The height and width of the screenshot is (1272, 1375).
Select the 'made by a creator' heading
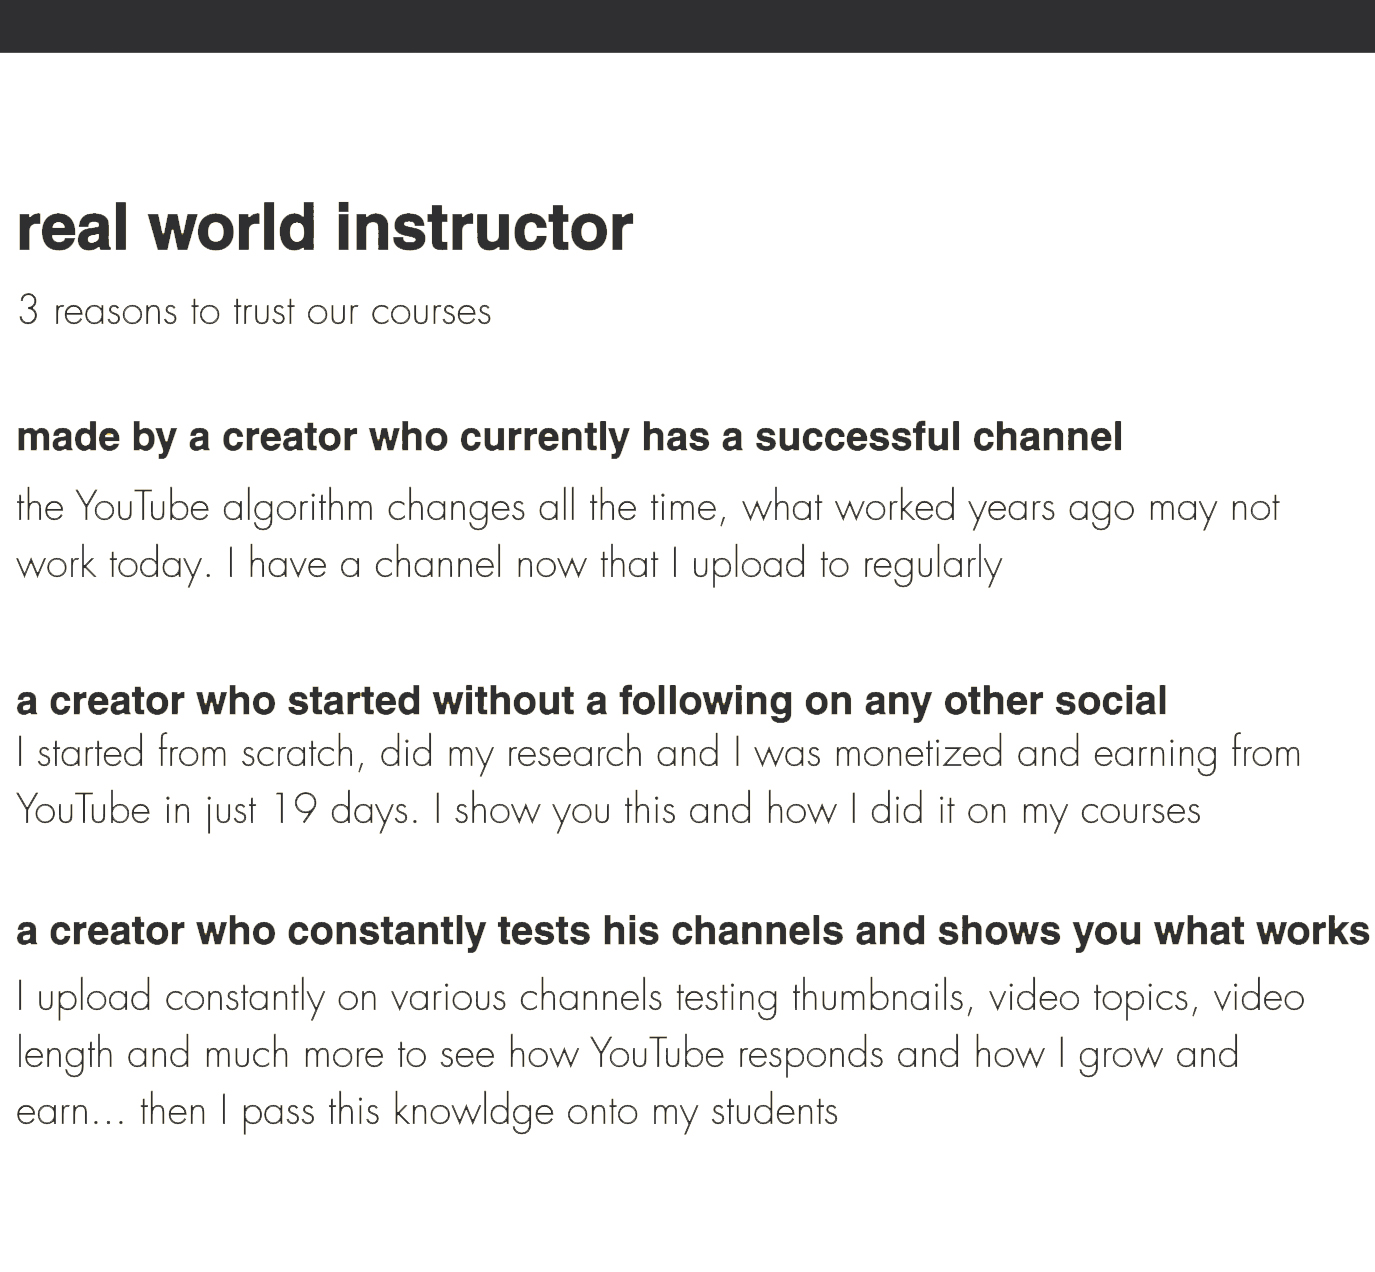click(x=569, y=438)
